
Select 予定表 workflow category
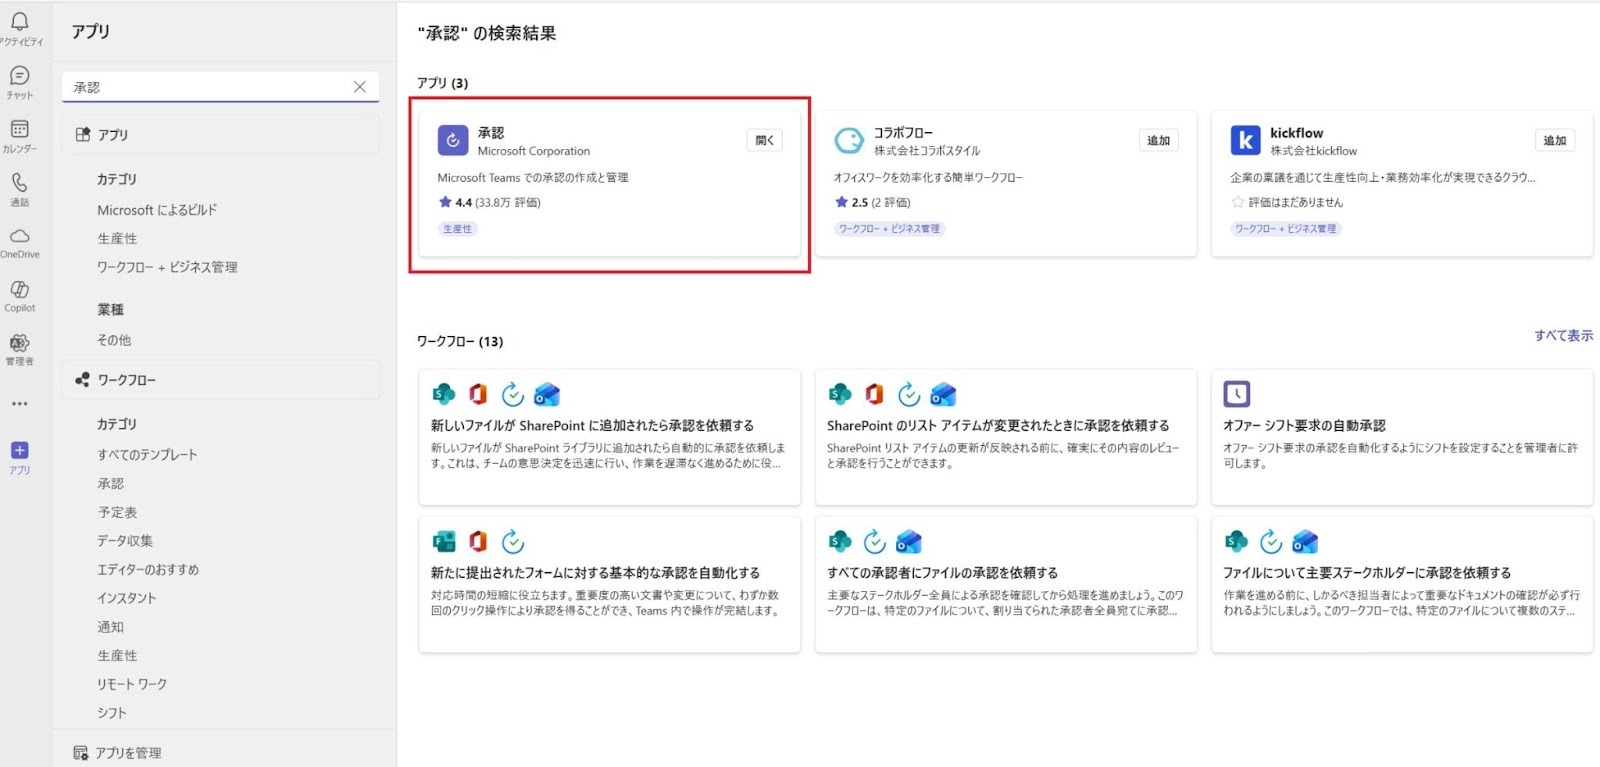[x=117, y=513]
